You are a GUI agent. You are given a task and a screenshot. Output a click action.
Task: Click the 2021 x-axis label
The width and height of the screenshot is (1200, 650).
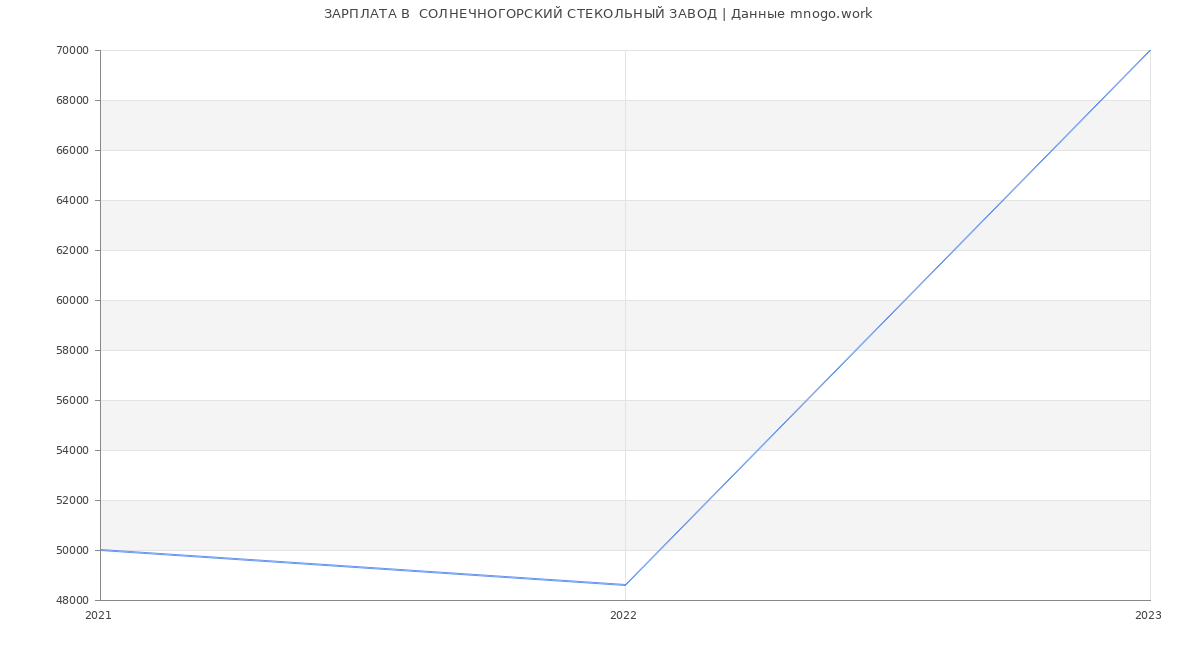99,616
